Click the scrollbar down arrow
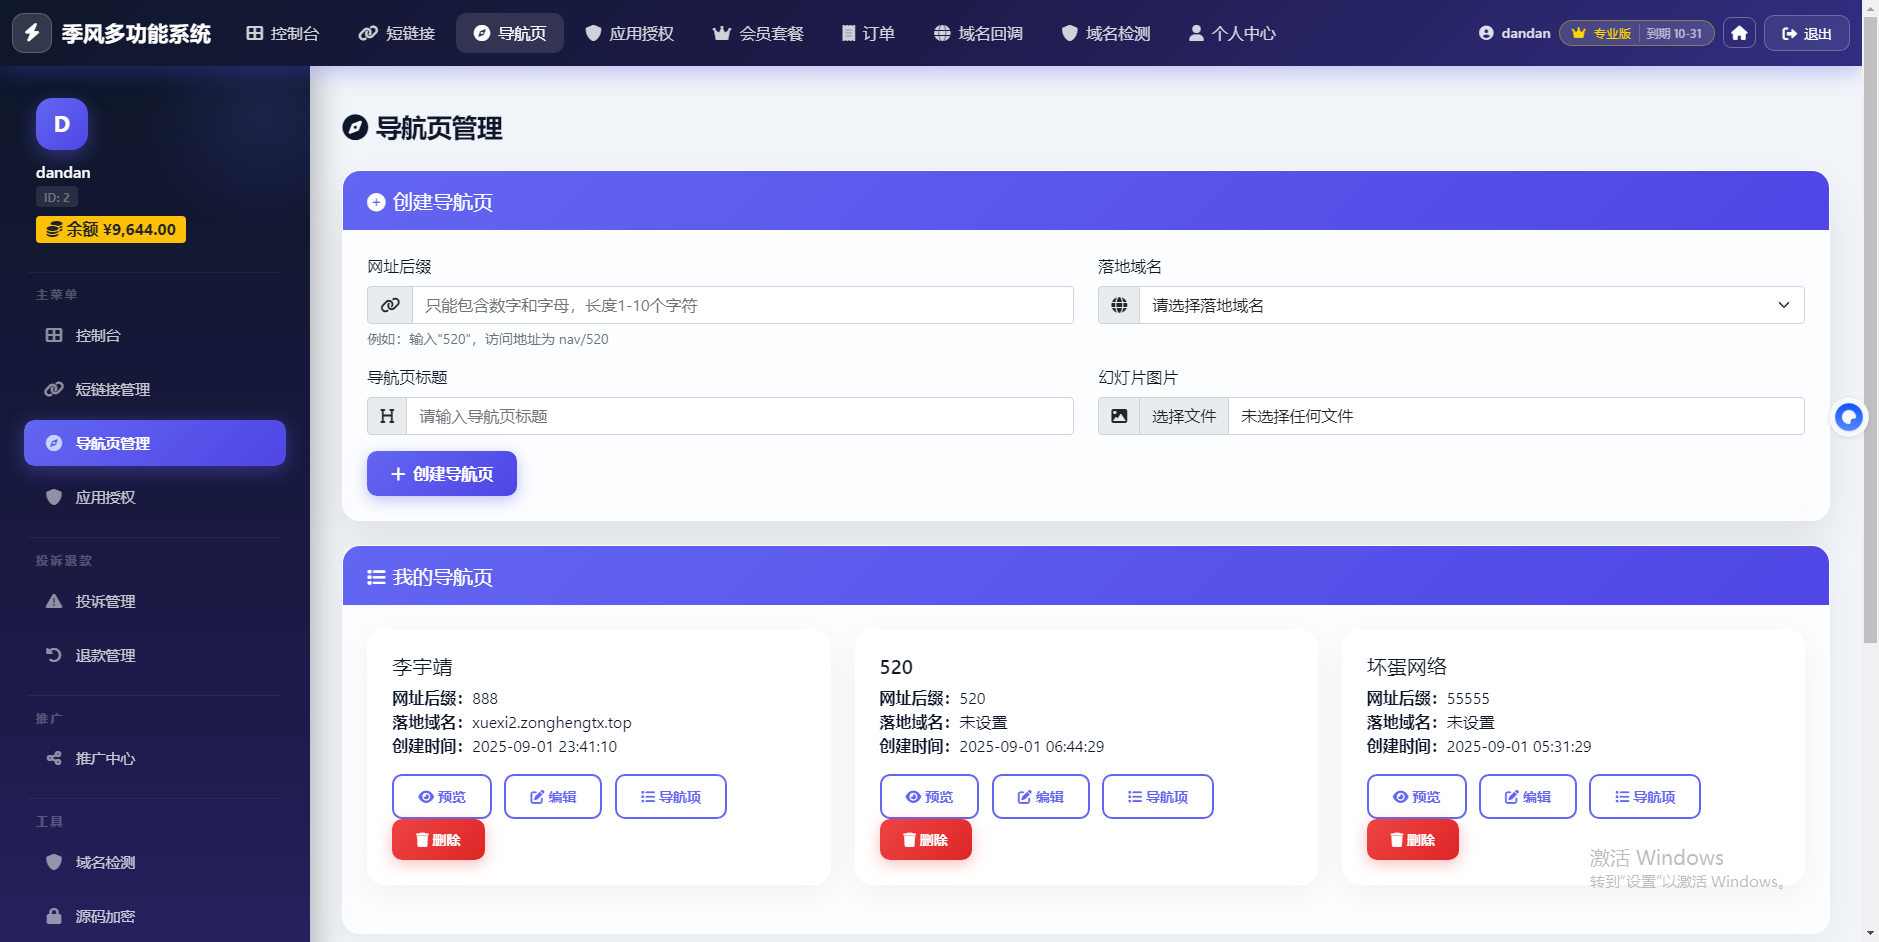 point(1870,934)
